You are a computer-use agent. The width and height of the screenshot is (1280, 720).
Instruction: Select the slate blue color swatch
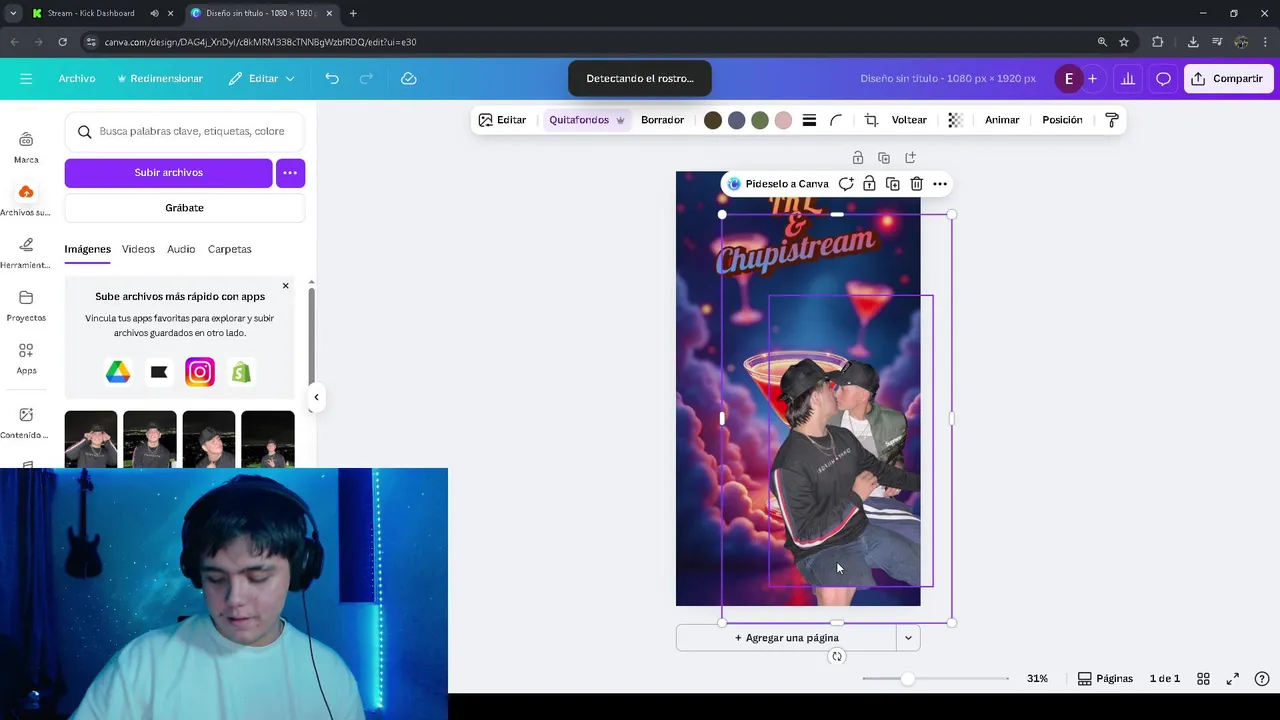click(737, 120)
